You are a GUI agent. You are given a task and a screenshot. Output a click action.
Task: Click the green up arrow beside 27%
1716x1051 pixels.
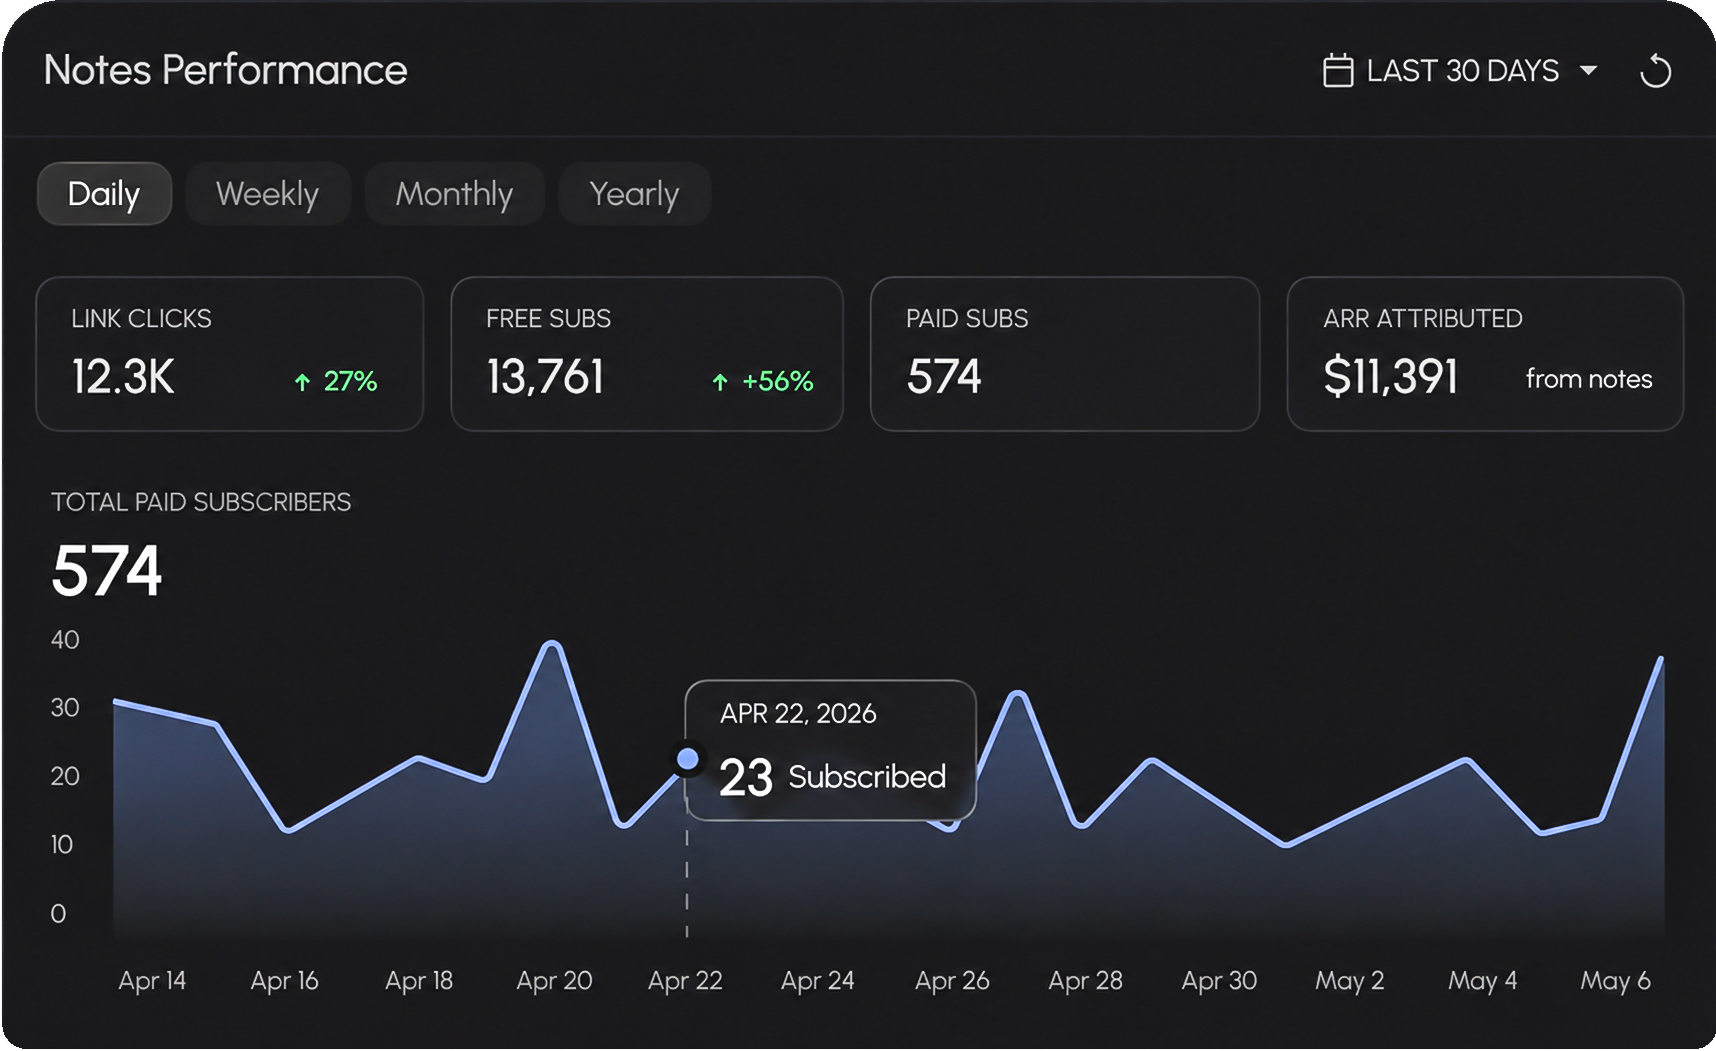pyautogui.click(x=302, y=382)
